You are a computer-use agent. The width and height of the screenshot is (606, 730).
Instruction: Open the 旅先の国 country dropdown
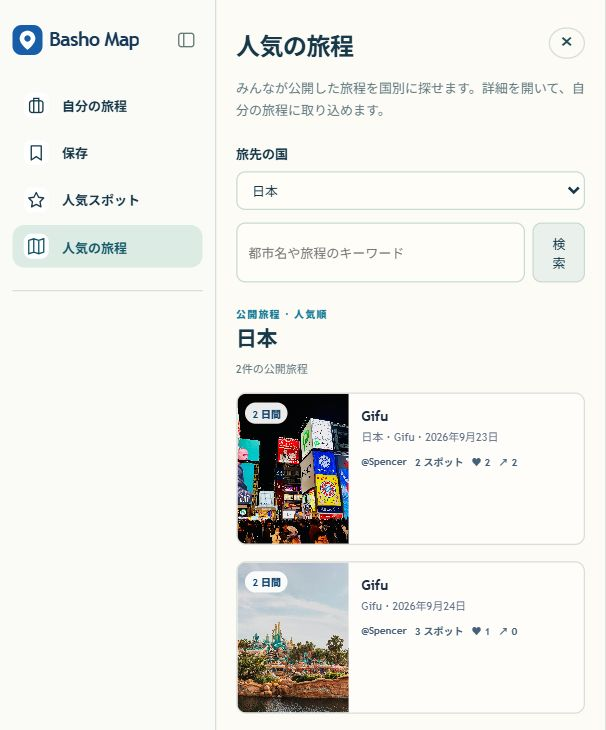411,190
